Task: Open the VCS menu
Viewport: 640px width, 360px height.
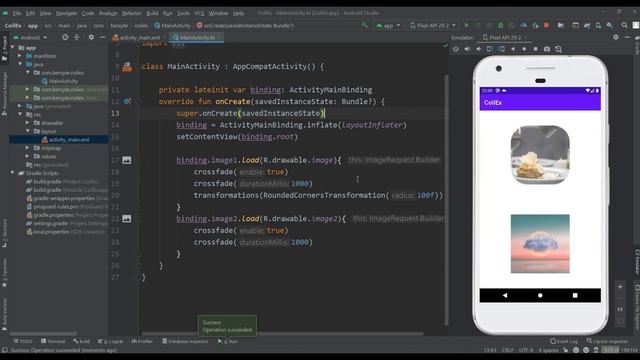Action: click(x=199, y=13)
